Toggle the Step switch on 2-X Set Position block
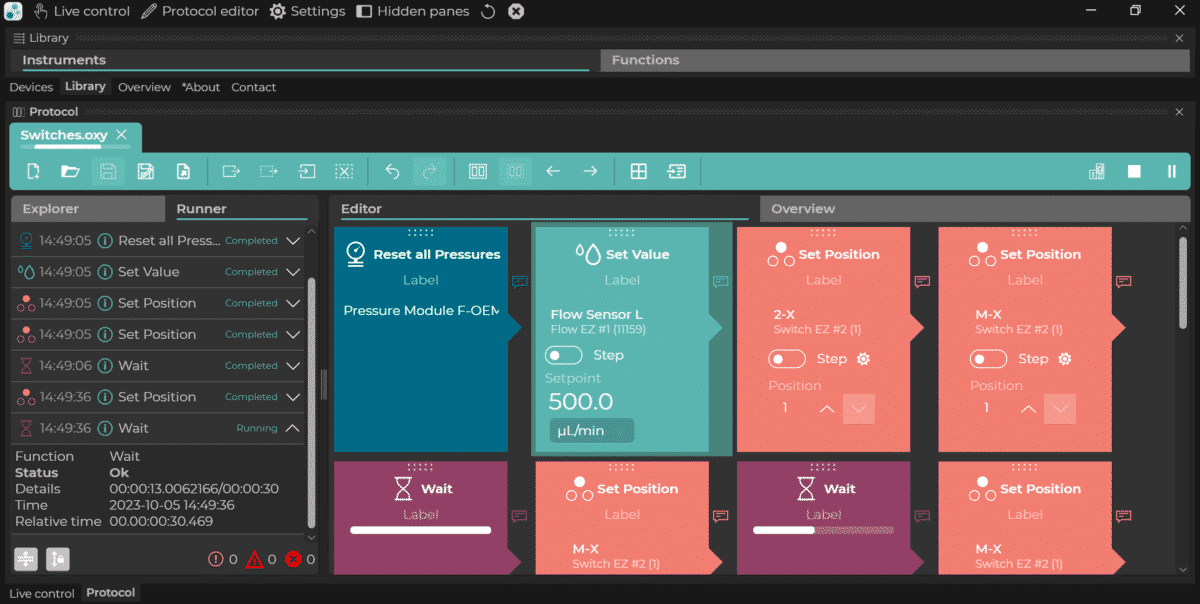1200x604 pixels. [787, 359]
